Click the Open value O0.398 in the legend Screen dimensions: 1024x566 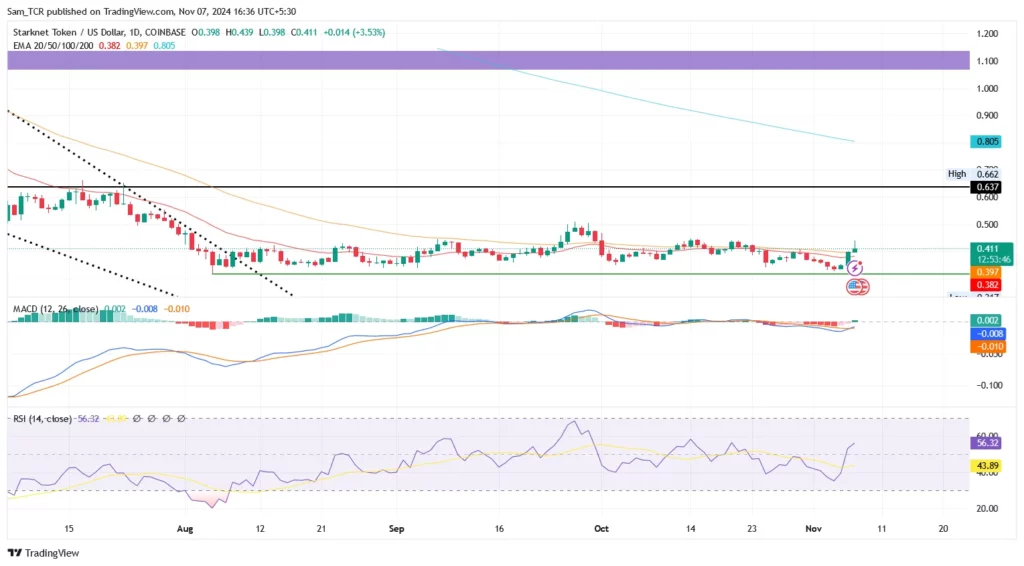(x=205, y=32)
